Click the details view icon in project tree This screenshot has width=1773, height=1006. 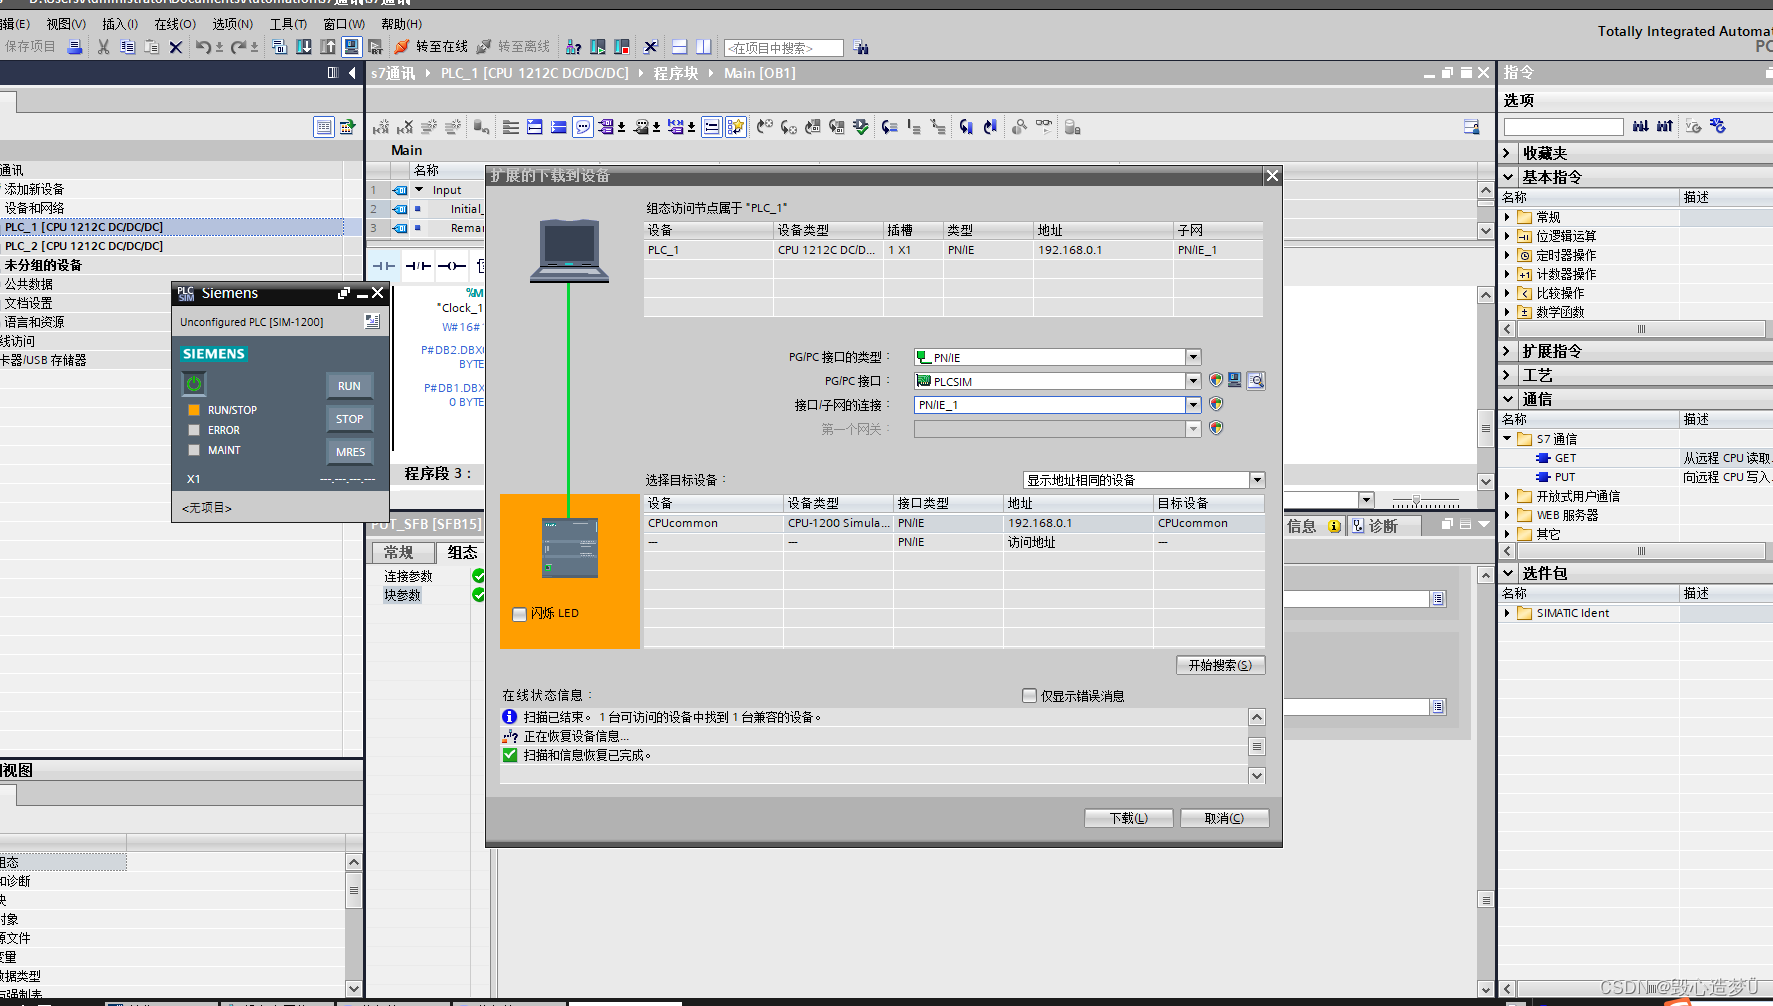pyautogui.click(x=323, y=127)
